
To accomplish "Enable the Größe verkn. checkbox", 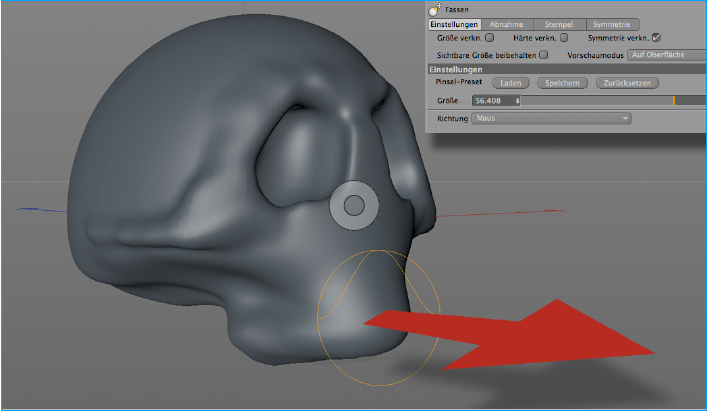I will [x=489, y=38].
